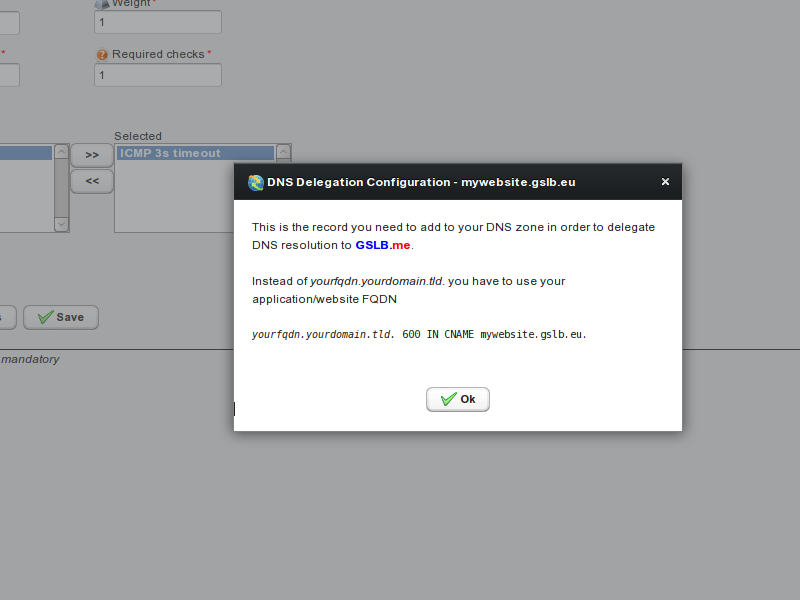Click the << remove-from-selected button
This screenshot has width=800, height=600.
coord(92,181)
